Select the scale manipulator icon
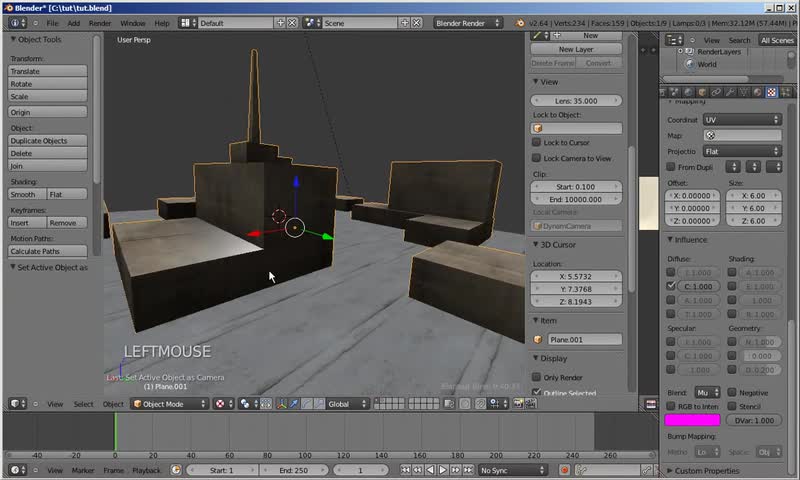Viewport: 800px width, 480px height. pyautogui.click(x=319, y=404)
